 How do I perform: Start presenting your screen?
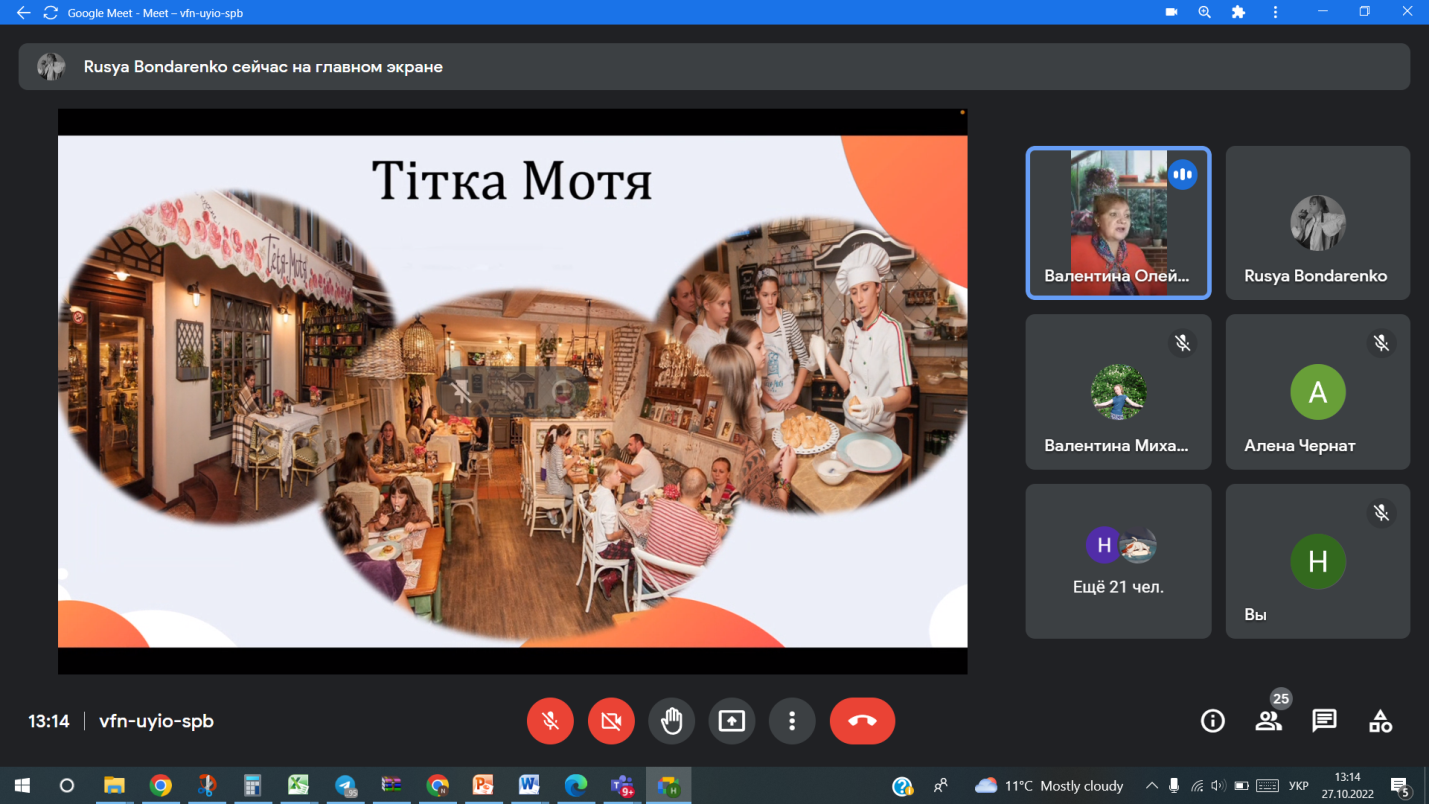[x=732, y=721]
